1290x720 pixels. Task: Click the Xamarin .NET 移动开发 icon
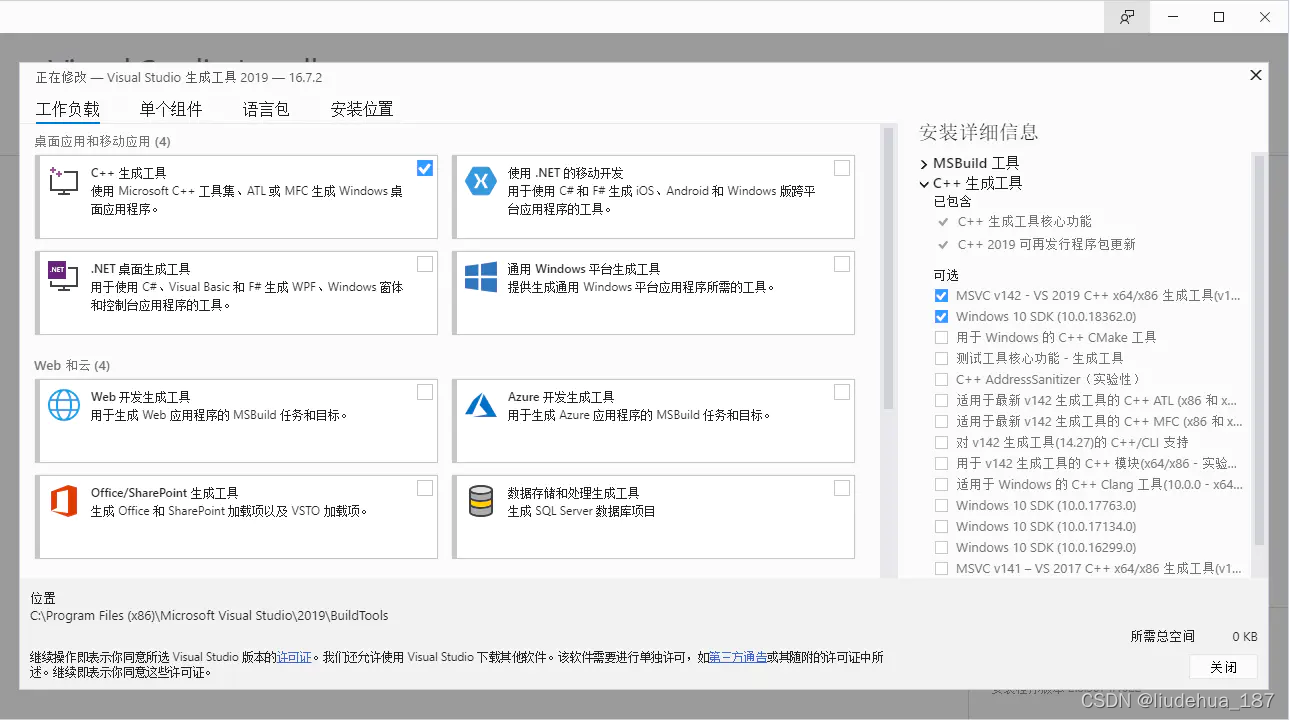[x=481, y=181]
